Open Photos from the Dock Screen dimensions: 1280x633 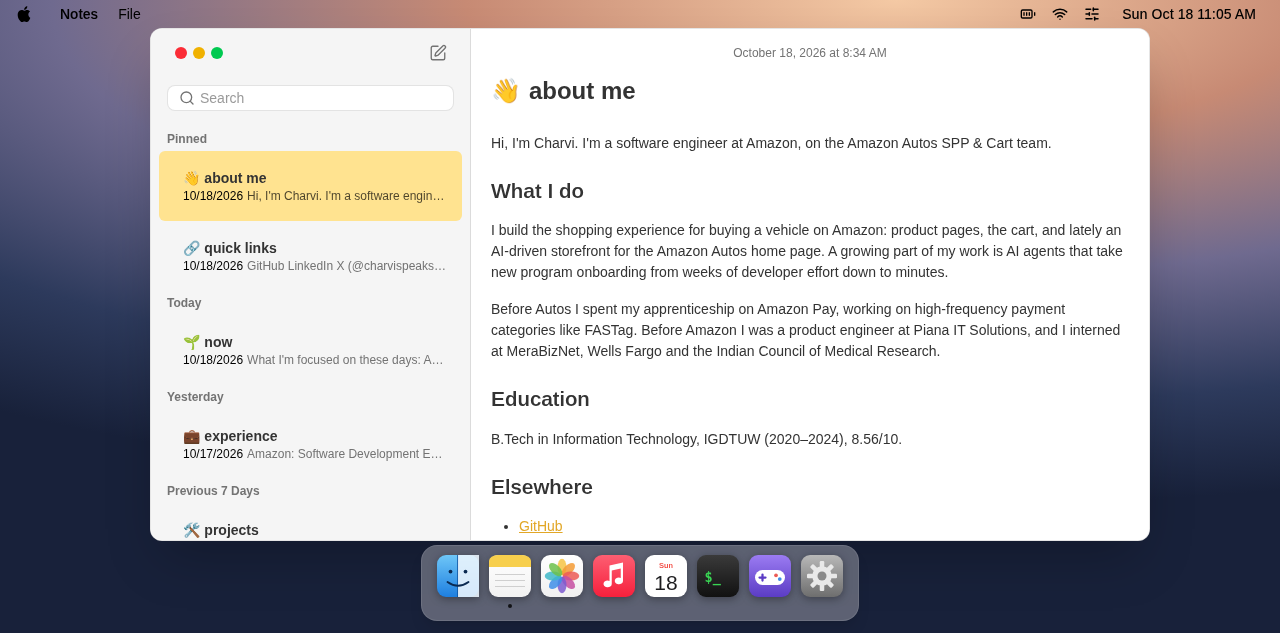[x=562, y=576]
